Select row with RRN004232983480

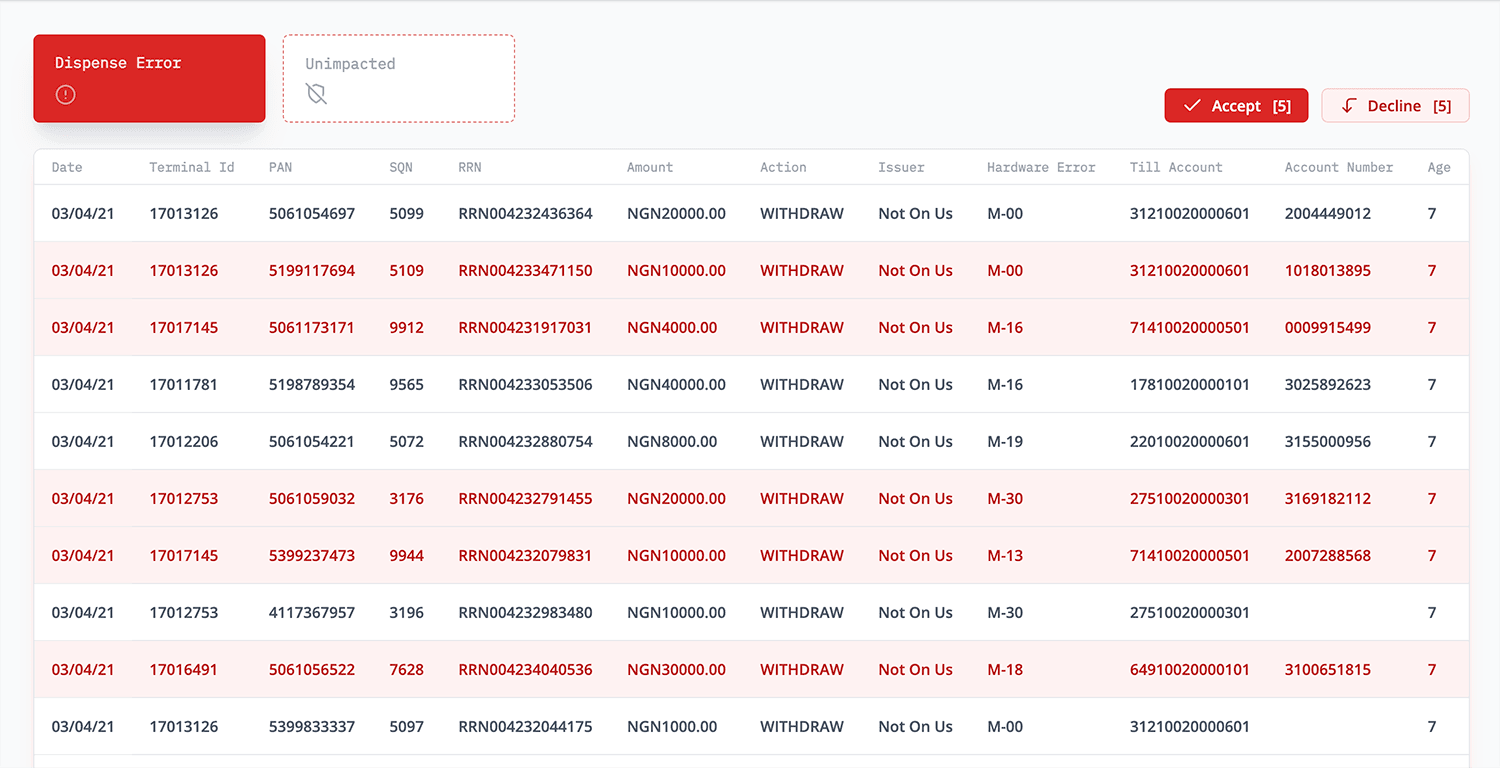tap(751, 612)
